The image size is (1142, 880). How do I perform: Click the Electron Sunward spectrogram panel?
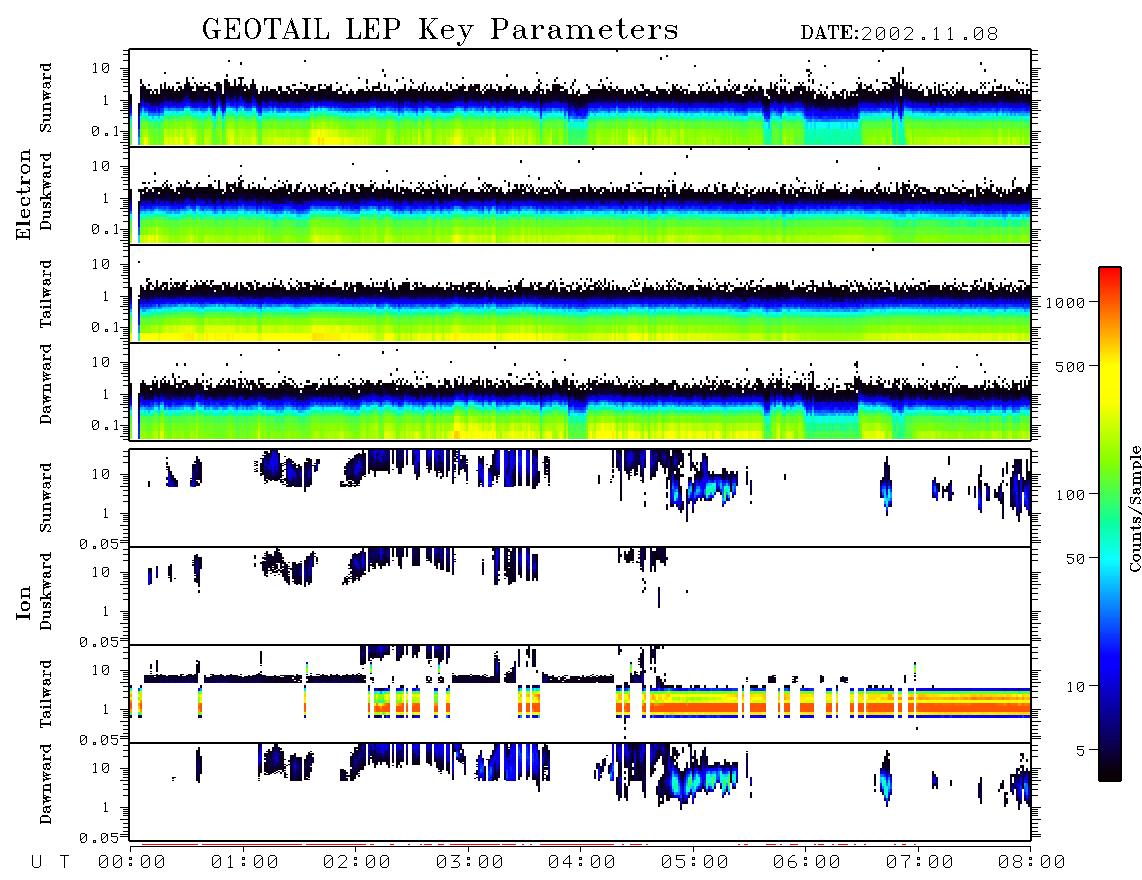tap(580, 98)
